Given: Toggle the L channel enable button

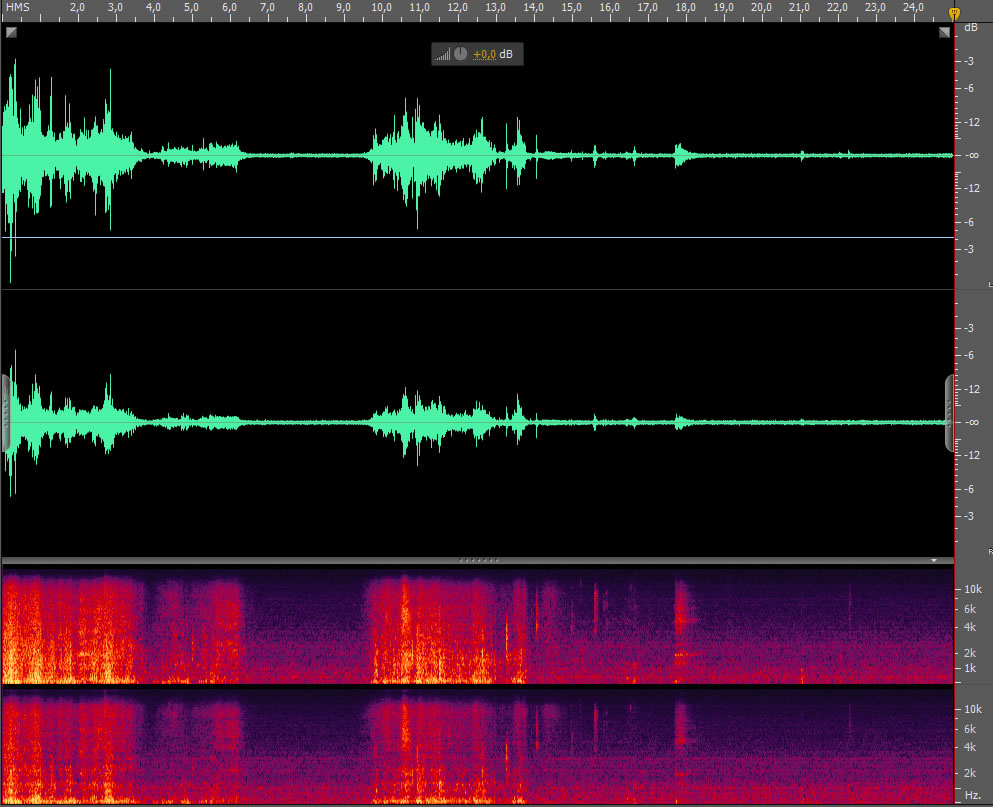Looking at the screenshot, I should tap(990, 284).
